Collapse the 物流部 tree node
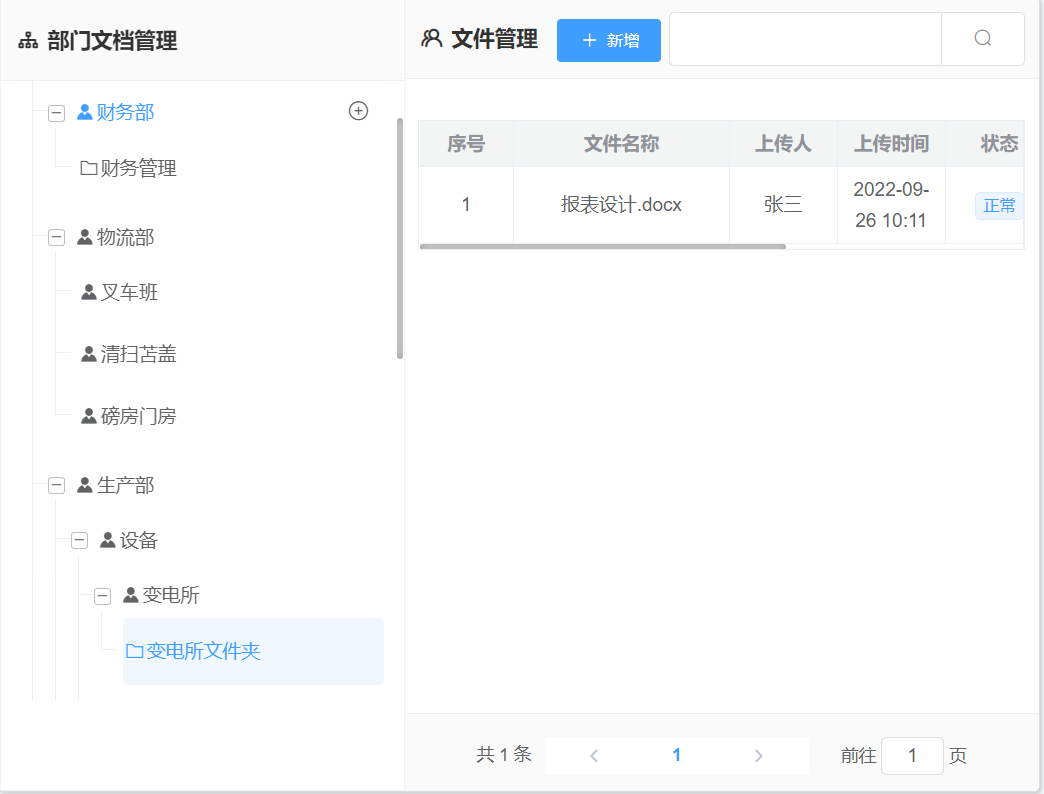The height and width of the screenshot is (794, 1044). tap(57, 238)
